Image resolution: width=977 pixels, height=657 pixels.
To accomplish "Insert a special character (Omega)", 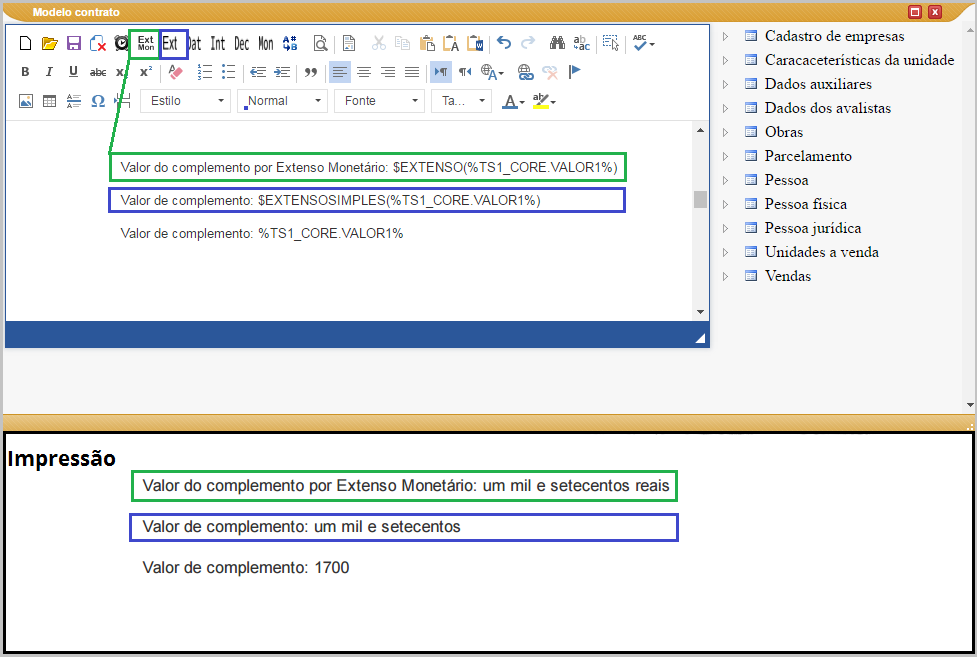I will (98, 101).
